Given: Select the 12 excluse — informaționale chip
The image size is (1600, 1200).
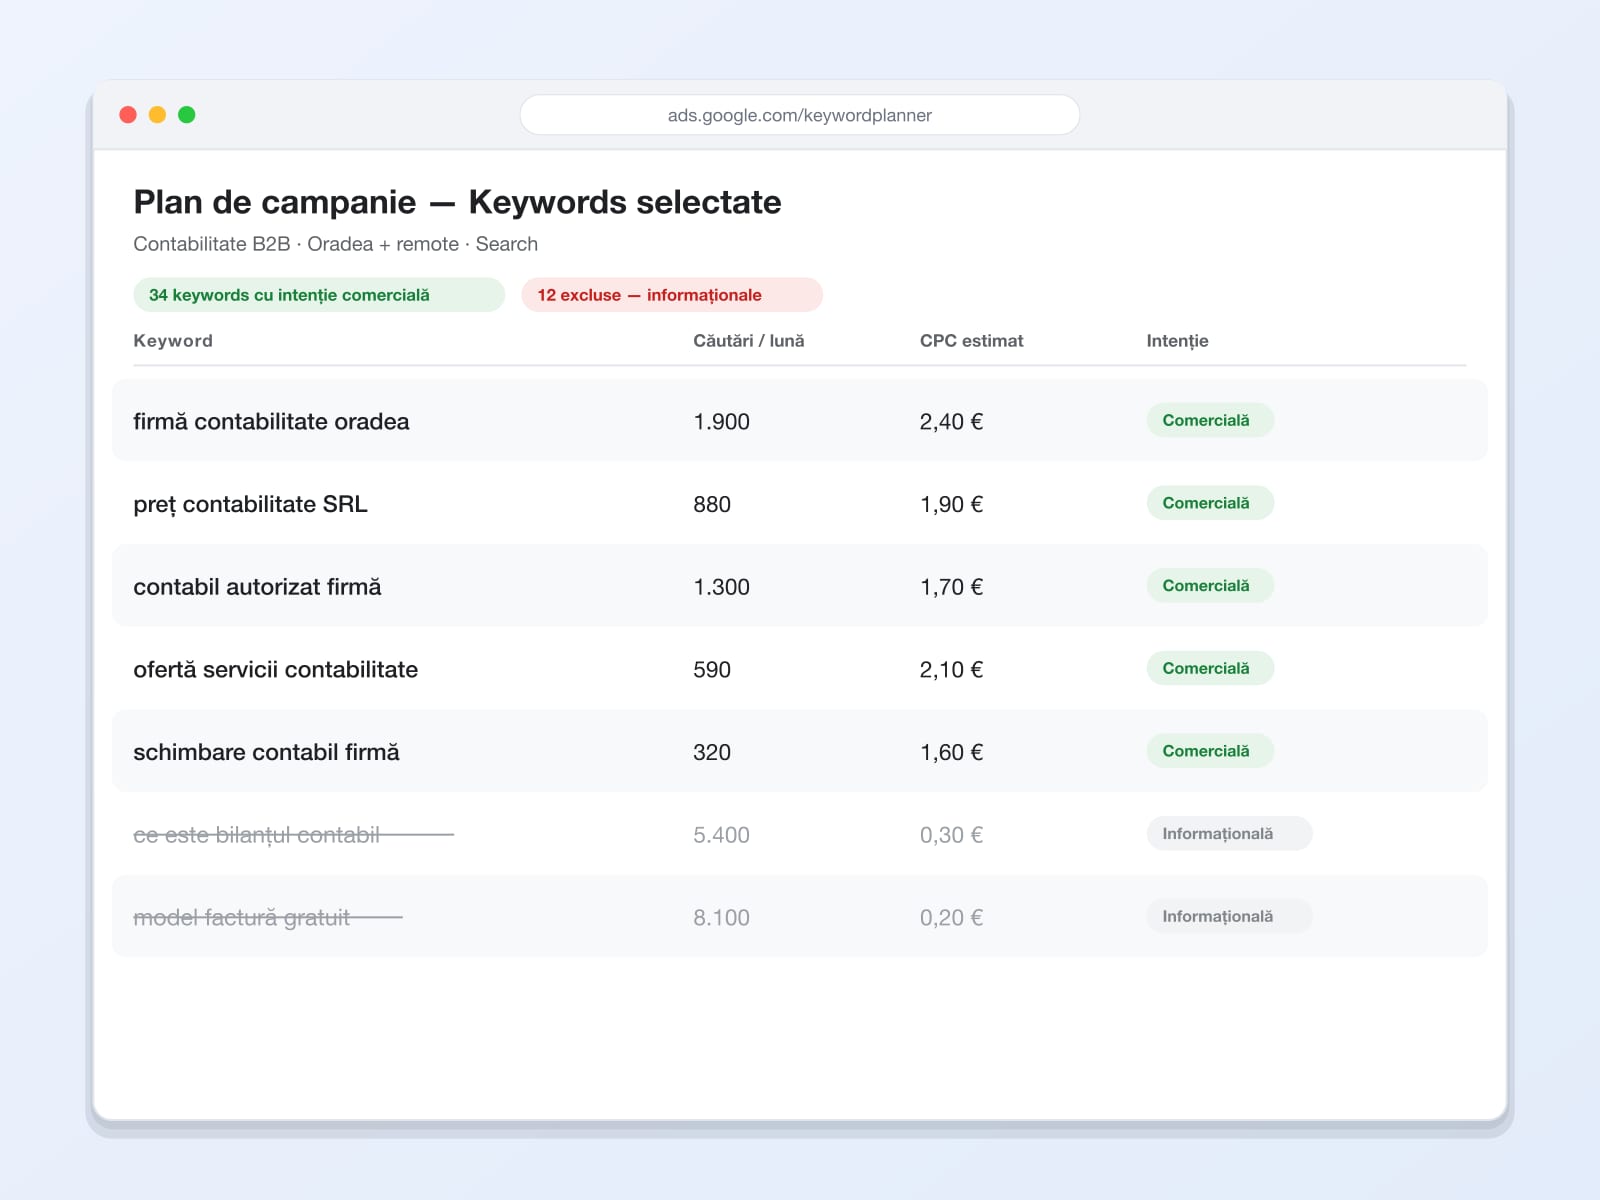Looking at the screenshot, I should tap(672, 295).
